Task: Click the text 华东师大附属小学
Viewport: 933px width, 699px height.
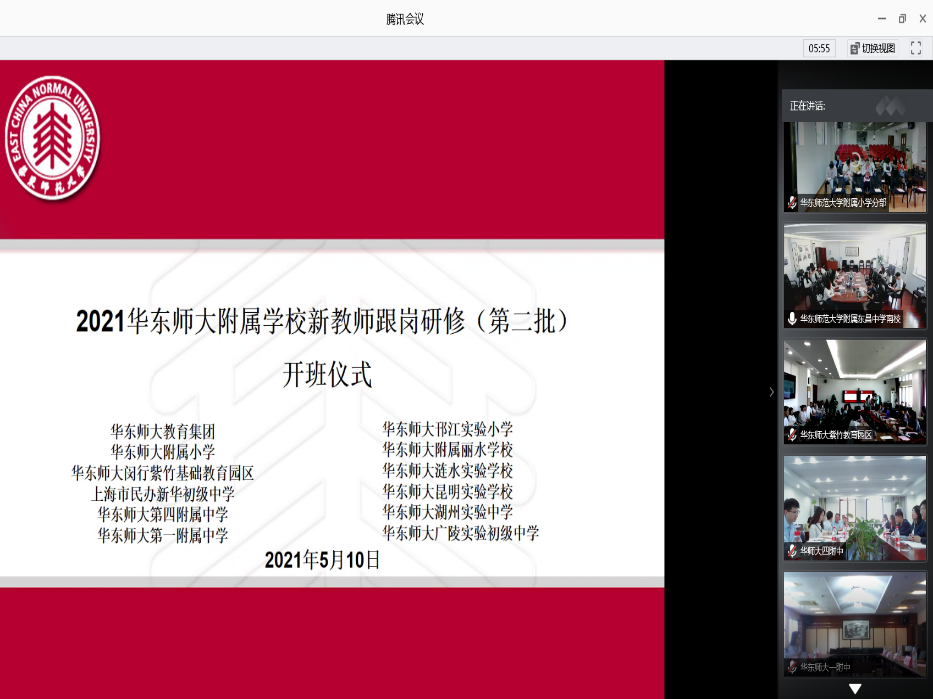Action: pyautogui.click(x=162, y=452)
